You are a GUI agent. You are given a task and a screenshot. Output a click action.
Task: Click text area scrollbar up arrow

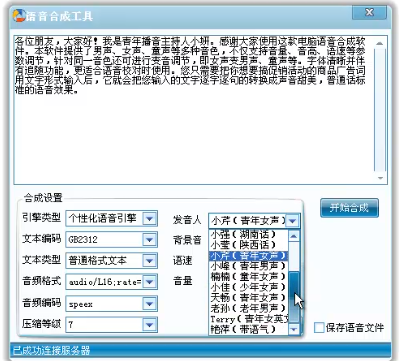[x=380, y=43]
